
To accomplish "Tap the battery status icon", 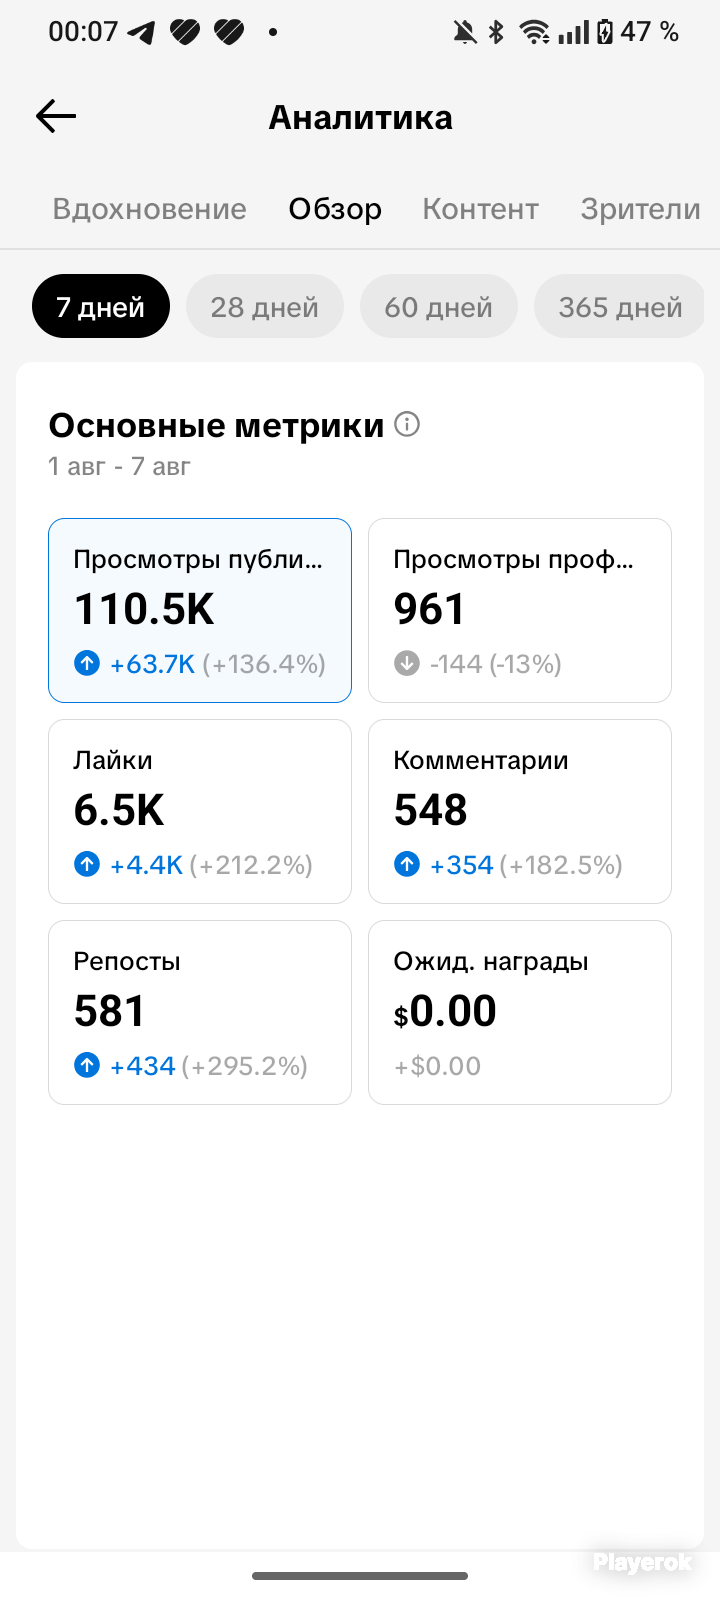I will 605,33.
